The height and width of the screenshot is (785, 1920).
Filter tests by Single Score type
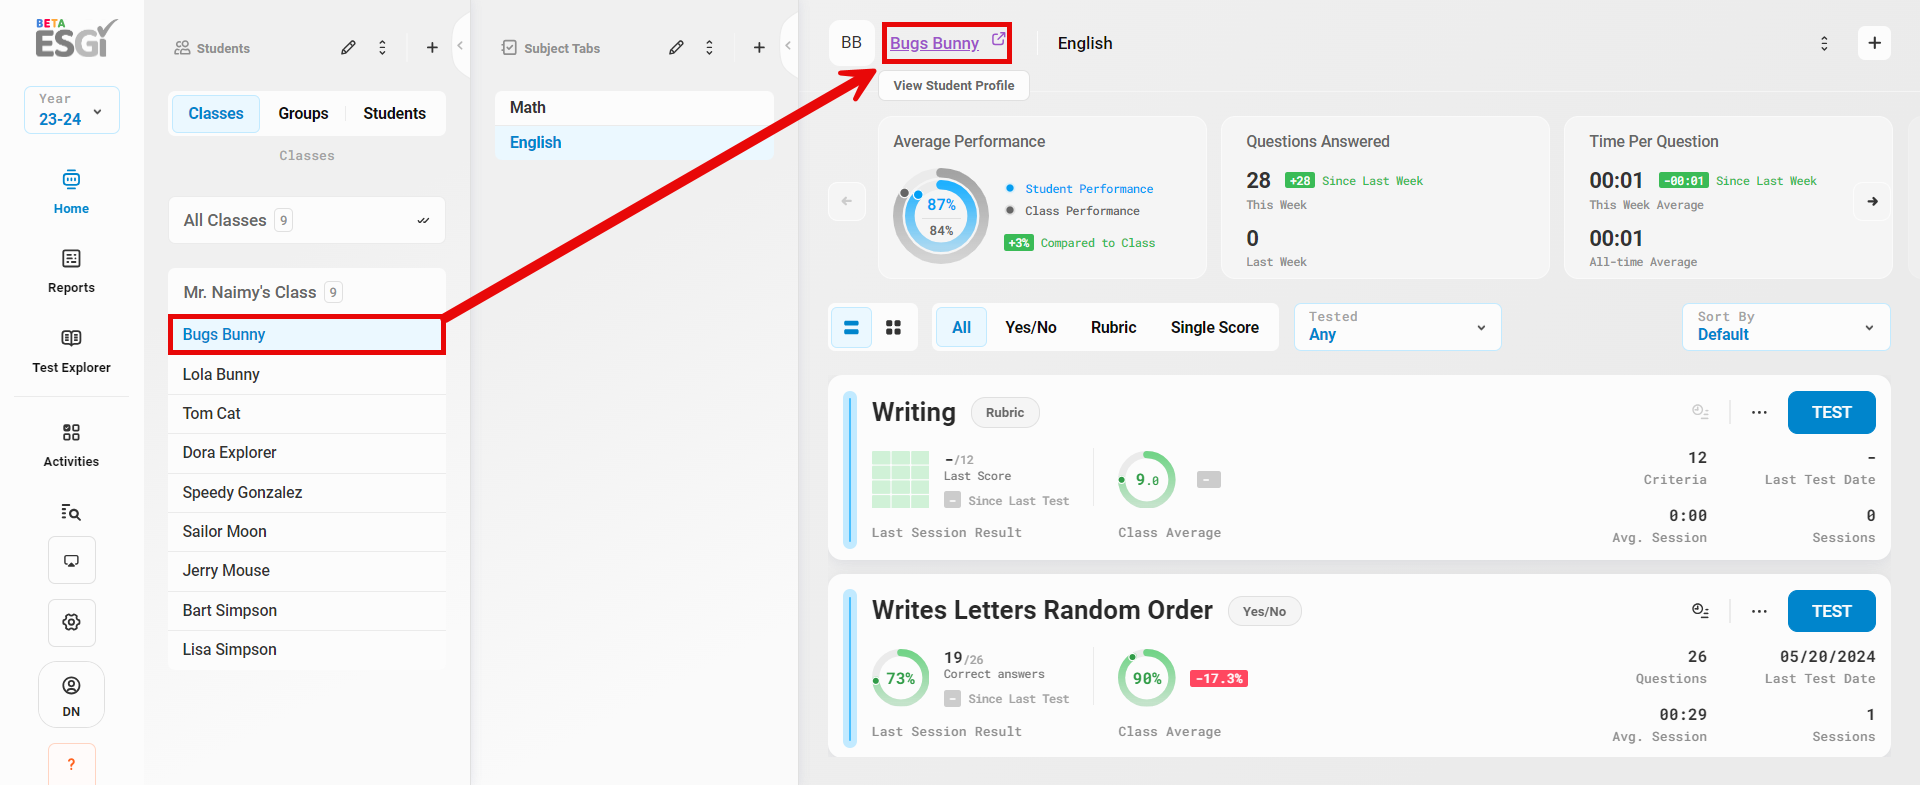[1215, 327]
